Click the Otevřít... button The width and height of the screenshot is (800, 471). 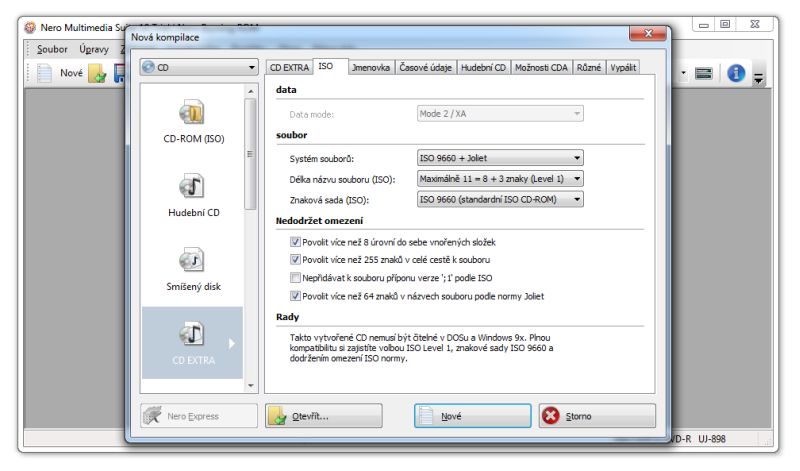323,416
